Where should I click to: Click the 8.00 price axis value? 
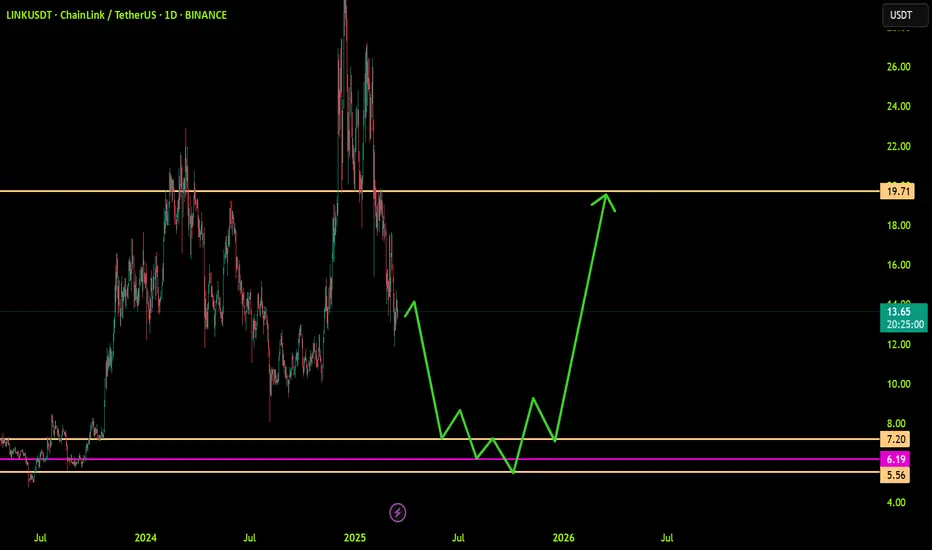[x=896, y=423]
